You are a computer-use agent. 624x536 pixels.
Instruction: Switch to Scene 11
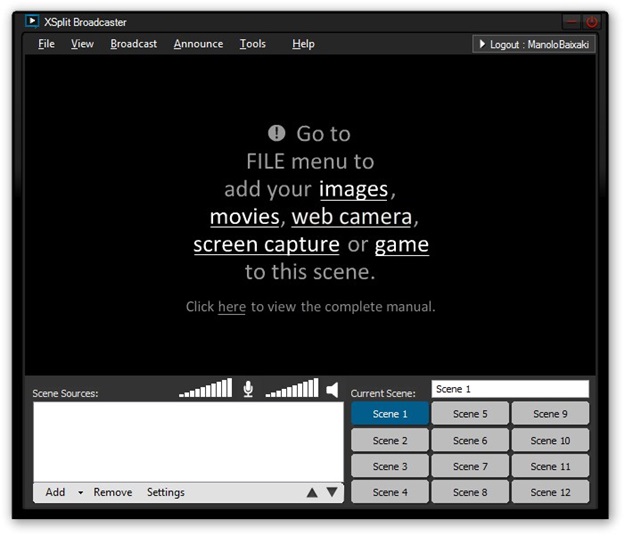coord(550,466)
